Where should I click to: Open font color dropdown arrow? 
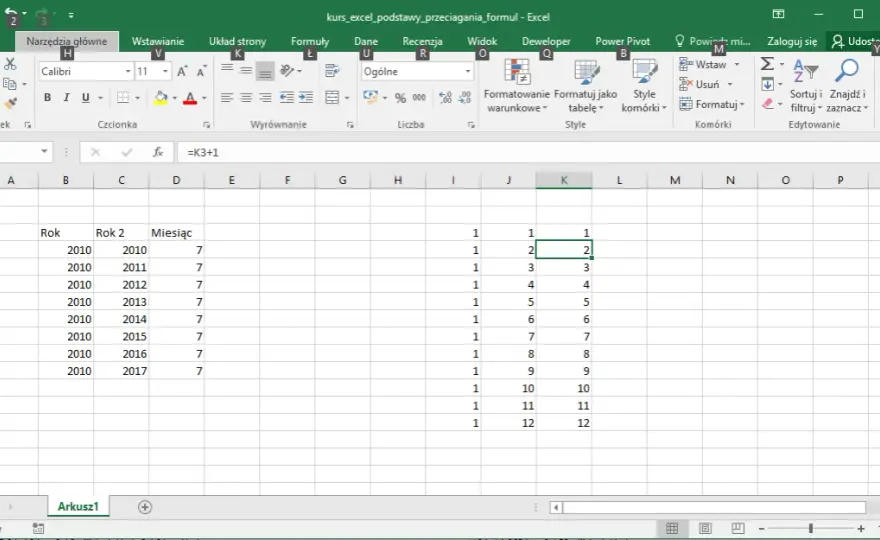pos(204,98)
